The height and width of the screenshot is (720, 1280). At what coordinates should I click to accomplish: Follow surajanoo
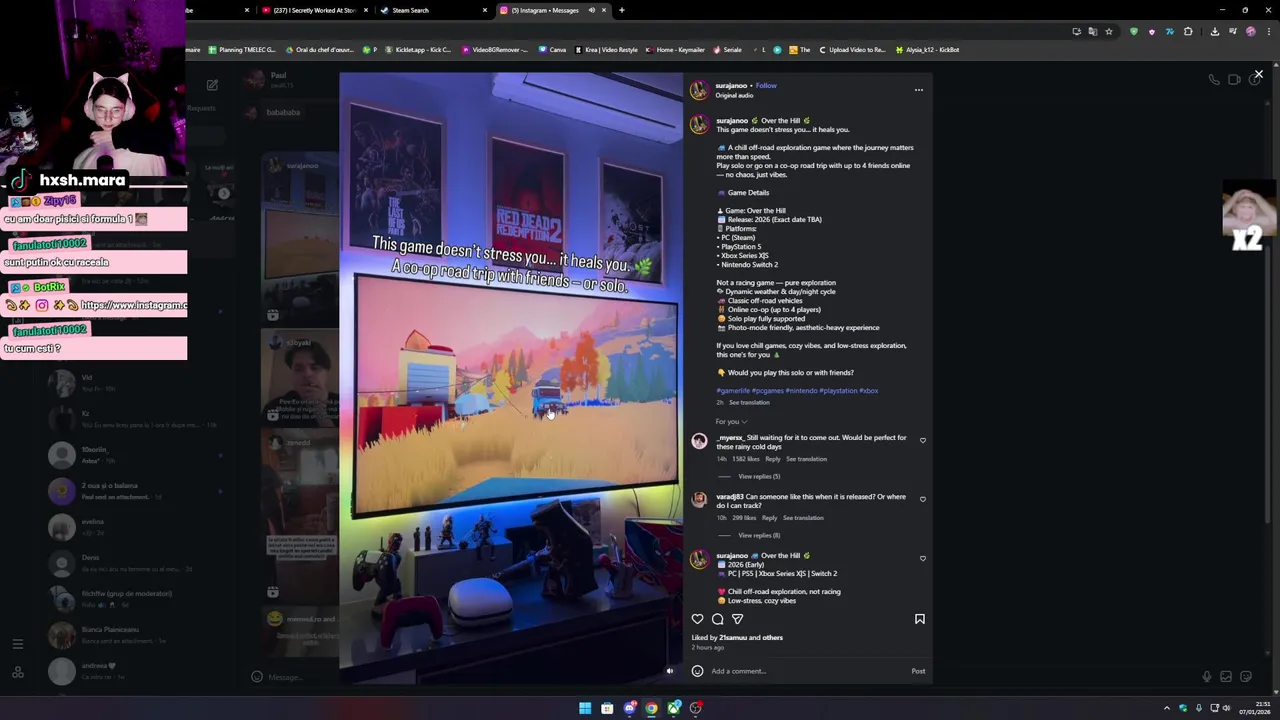click(766, 85)
